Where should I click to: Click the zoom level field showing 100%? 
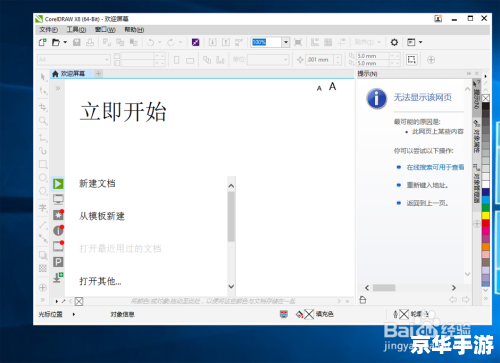(x=267, y=42)
